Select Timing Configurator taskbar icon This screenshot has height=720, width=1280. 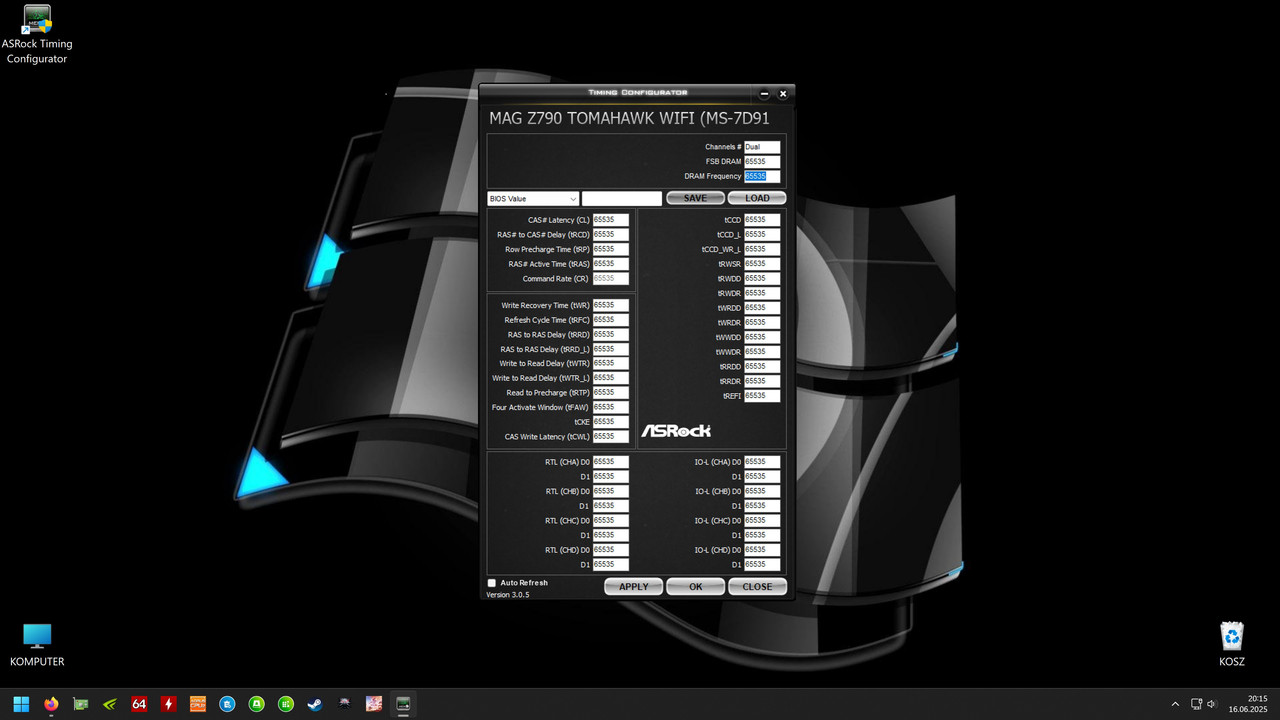[x=403, y=704]
